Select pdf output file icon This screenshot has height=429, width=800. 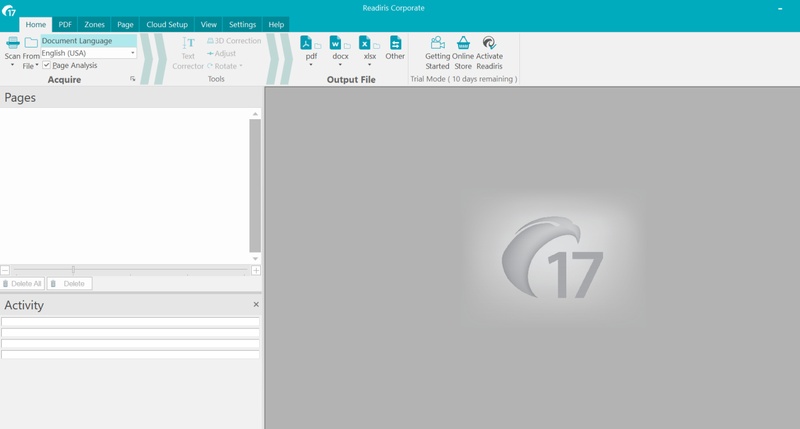(x=306, y=43)
